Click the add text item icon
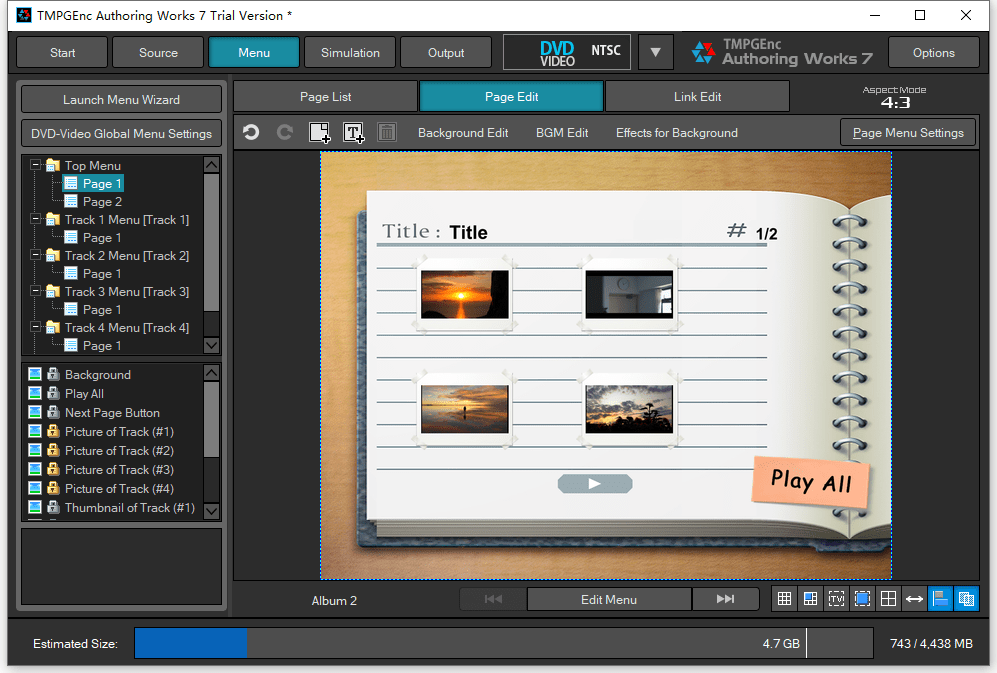The width and height of the screenshot is (997, 673). (353, 132)
